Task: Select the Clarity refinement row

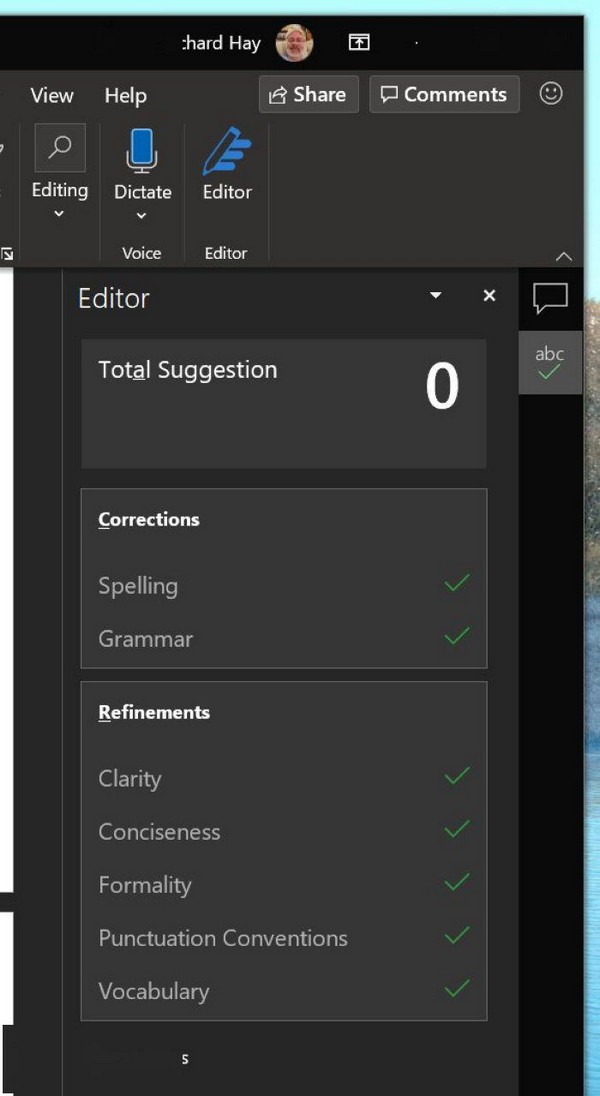Action: [284, 778]
